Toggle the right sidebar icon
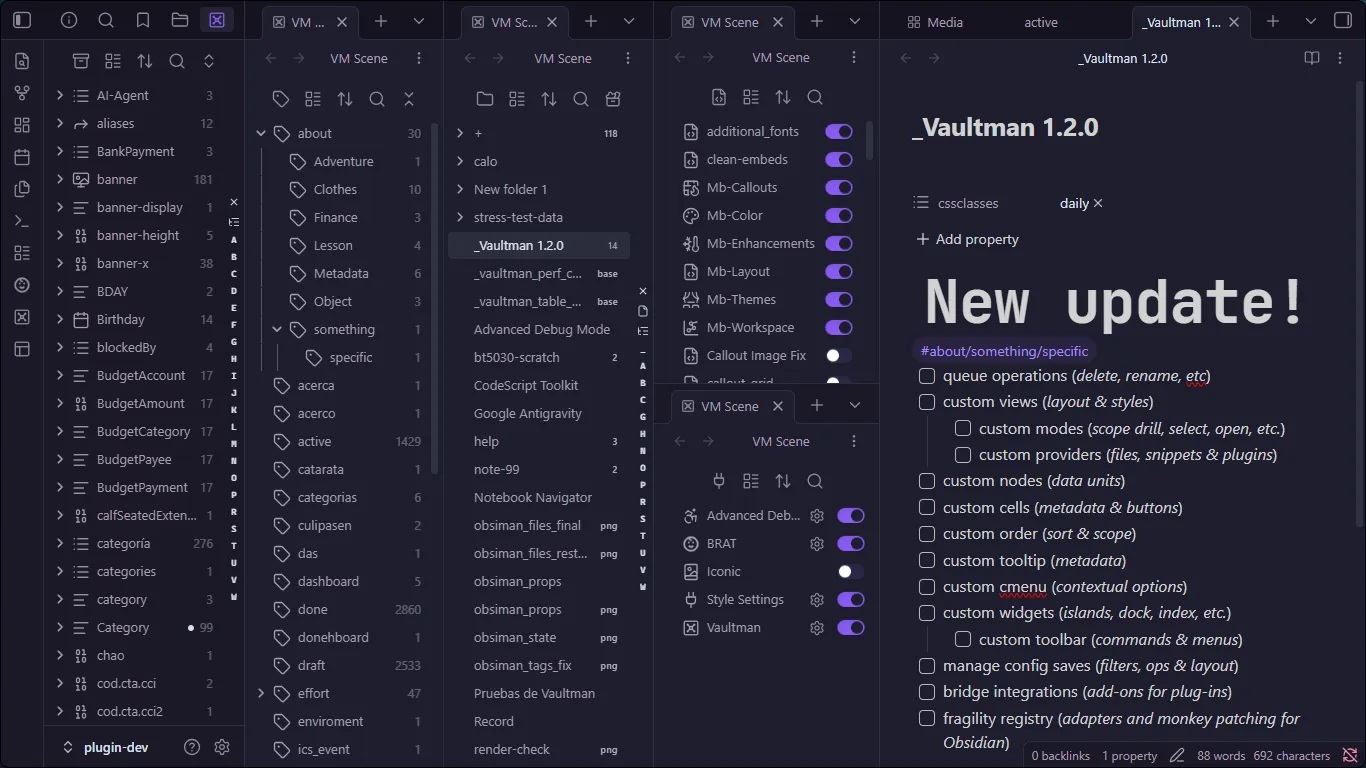1366x768 pixels. 1343,21
